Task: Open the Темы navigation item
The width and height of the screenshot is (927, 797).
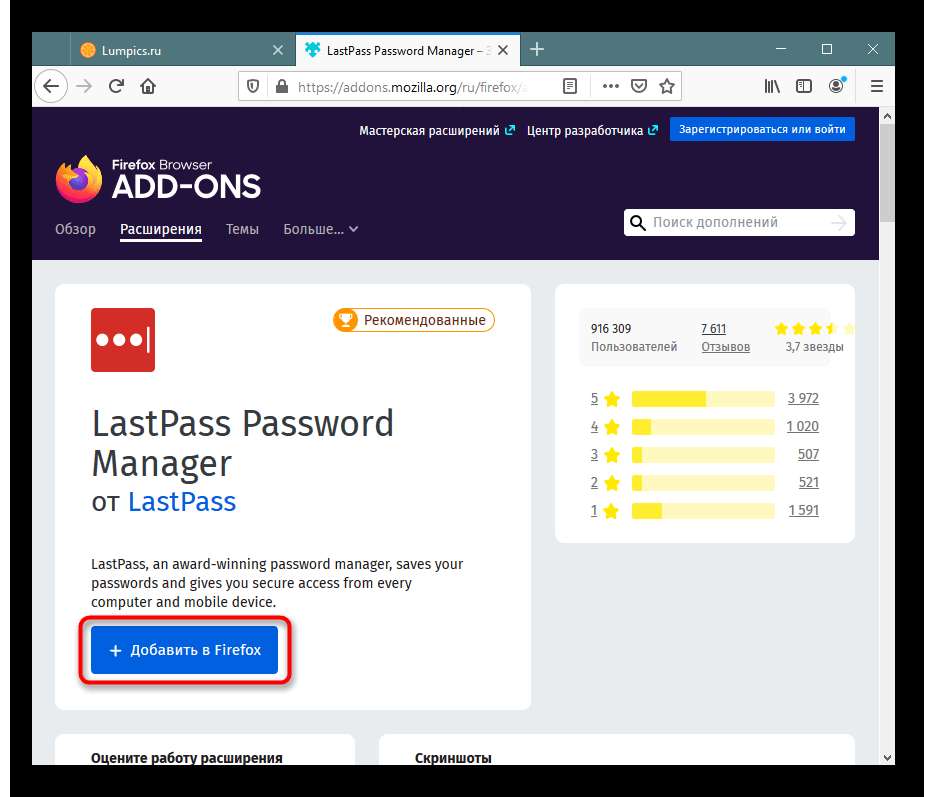Action: pos(242,229)
